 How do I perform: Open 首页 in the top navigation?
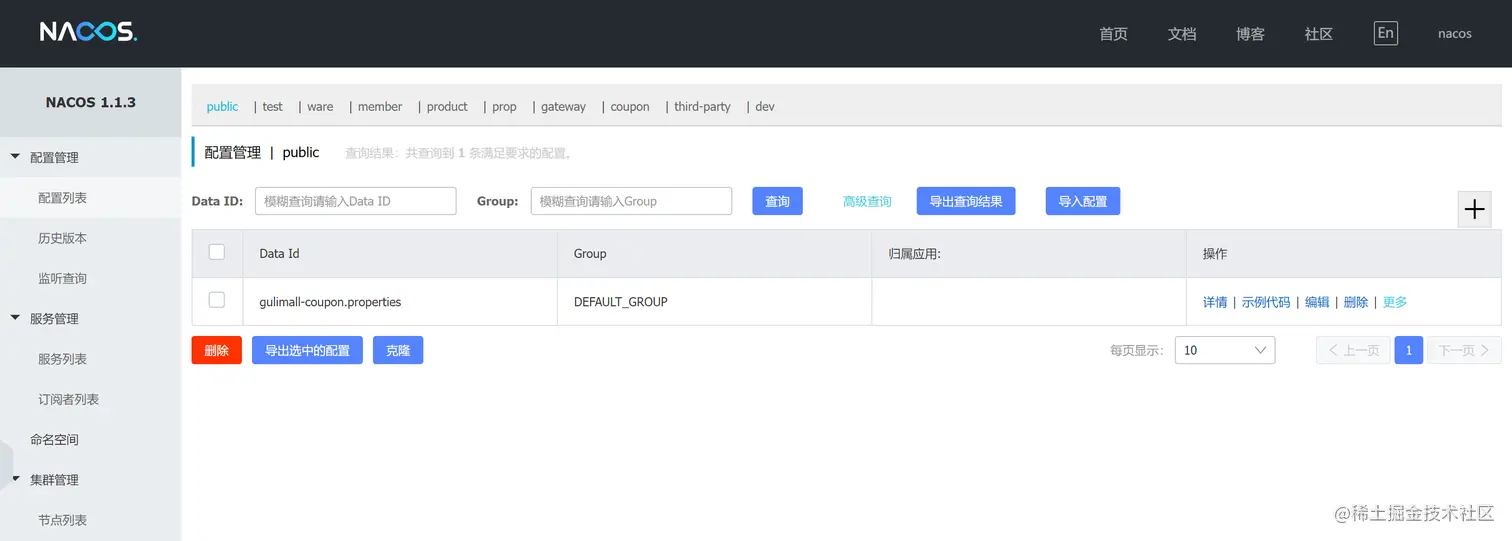[x=1113, y=33]
